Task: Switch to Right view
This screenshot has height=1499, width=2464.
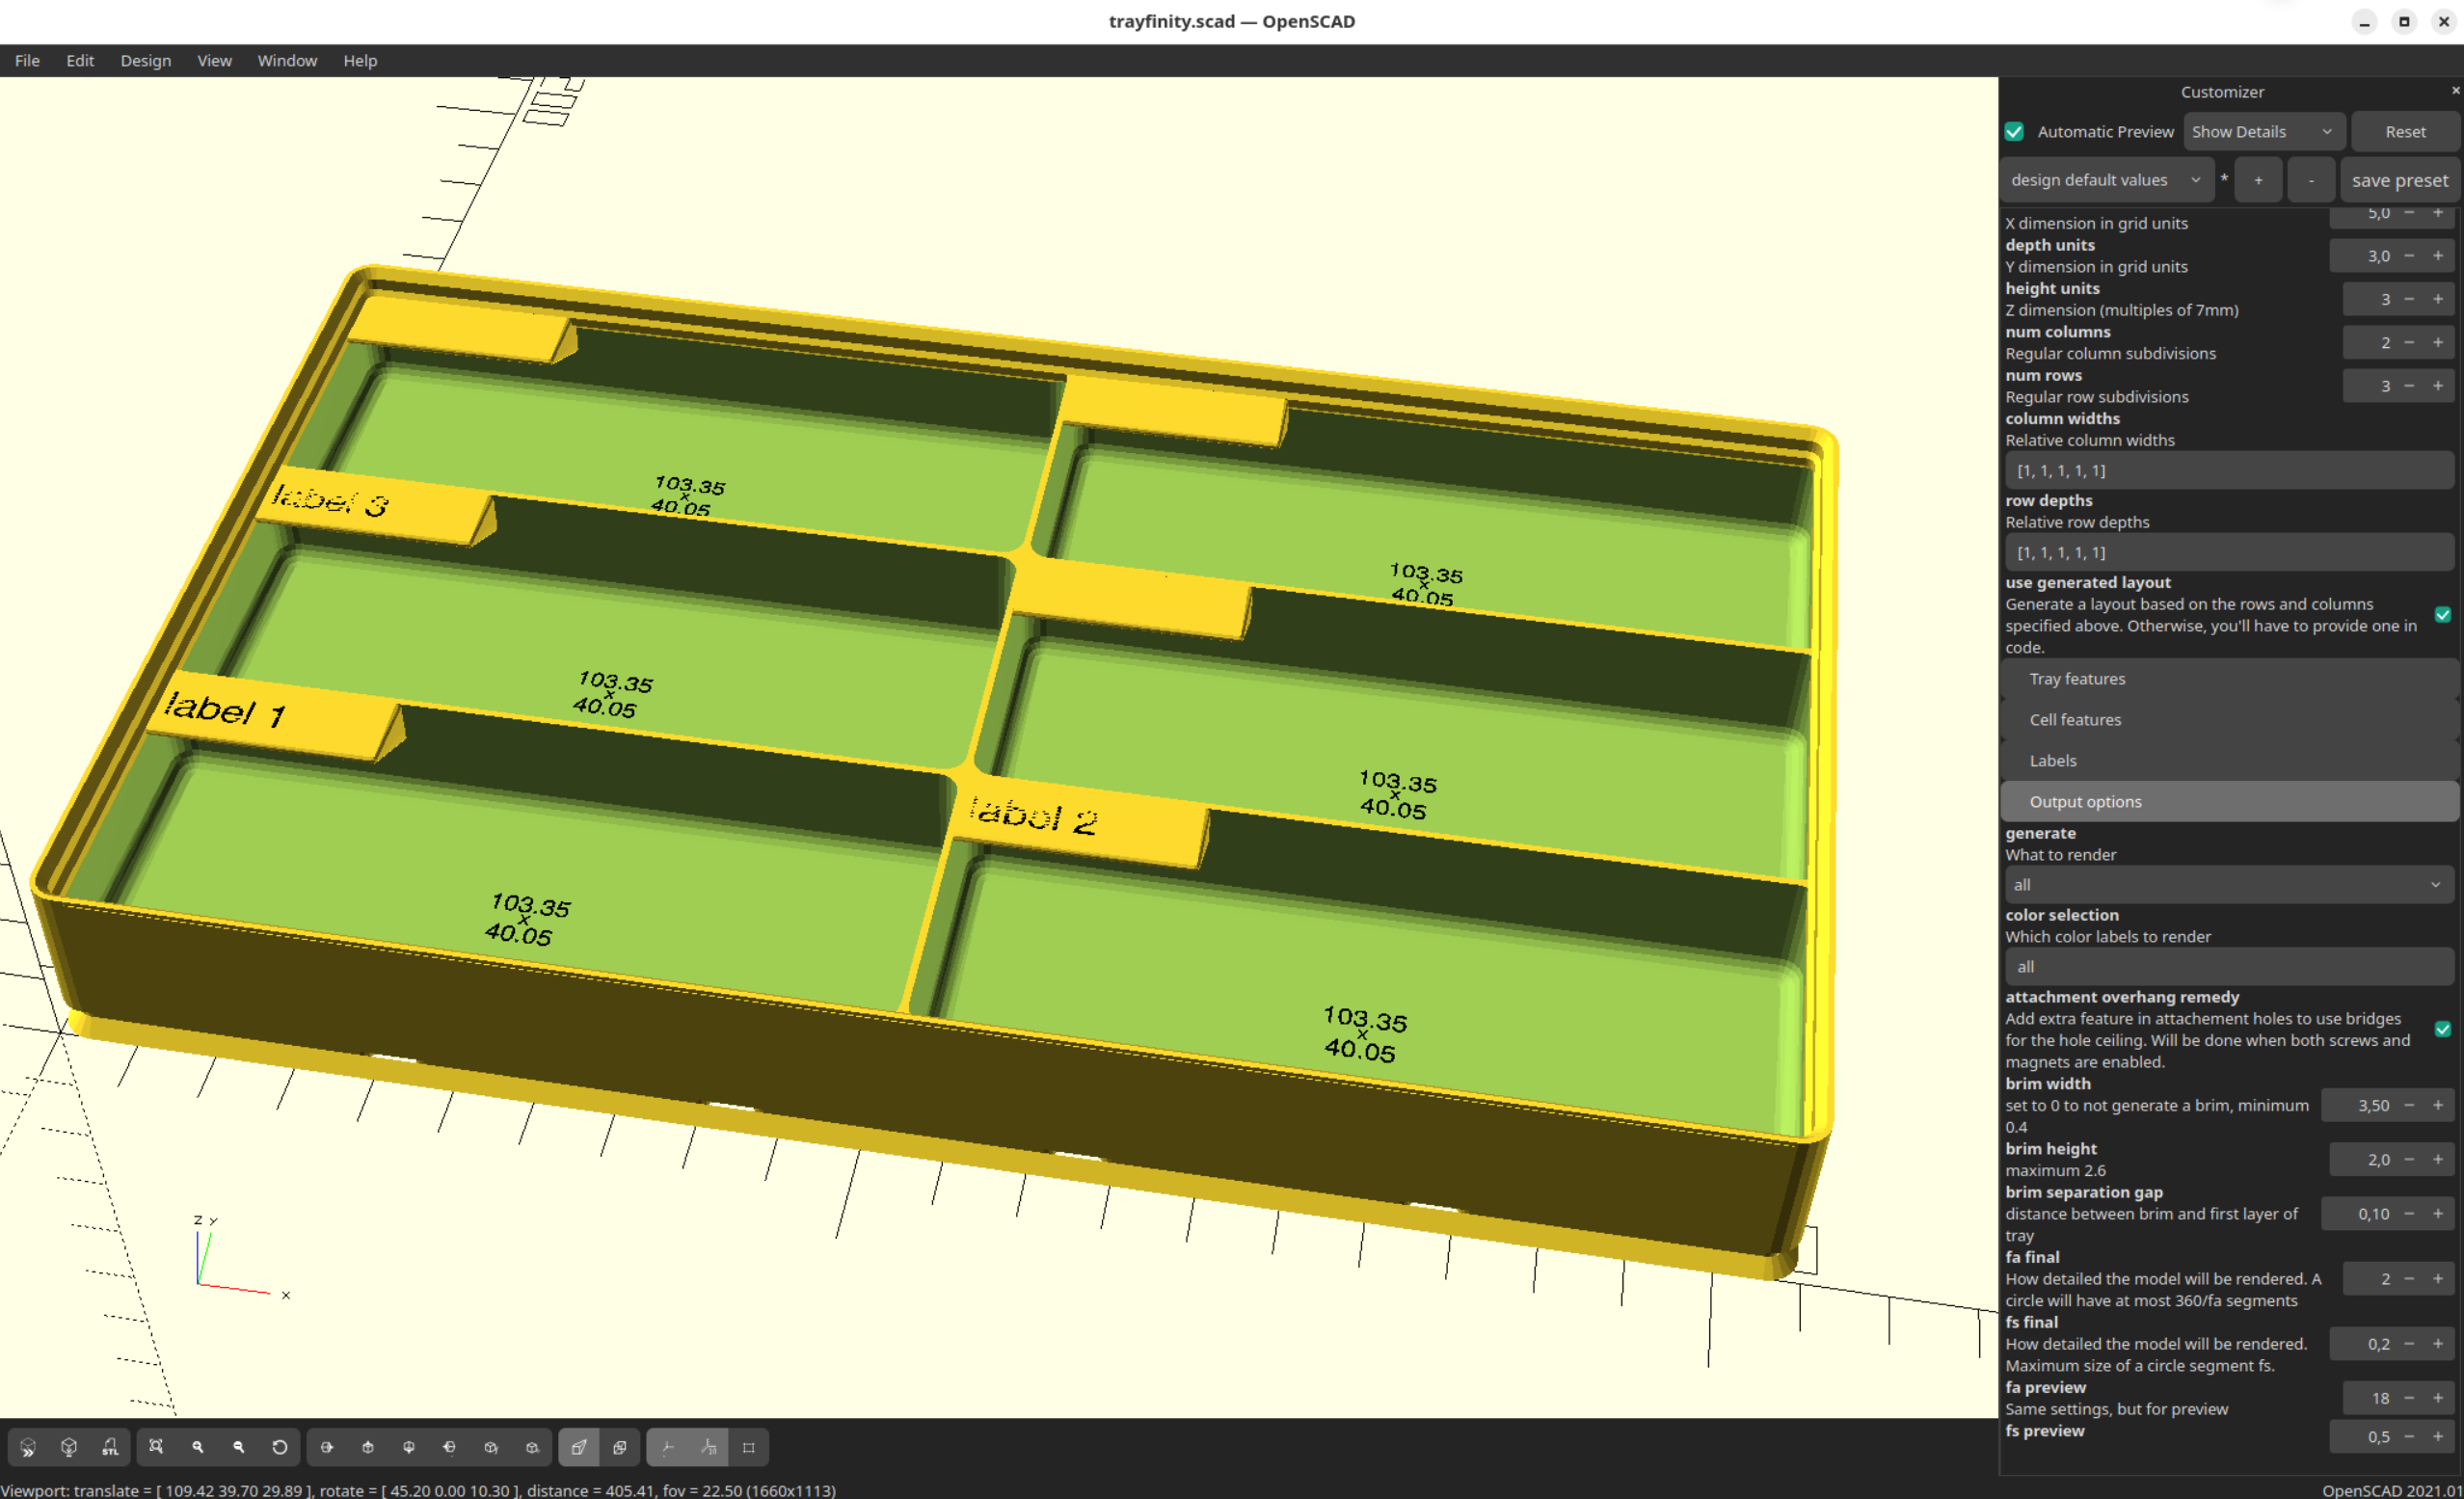Action: [x=327, y=1447]
